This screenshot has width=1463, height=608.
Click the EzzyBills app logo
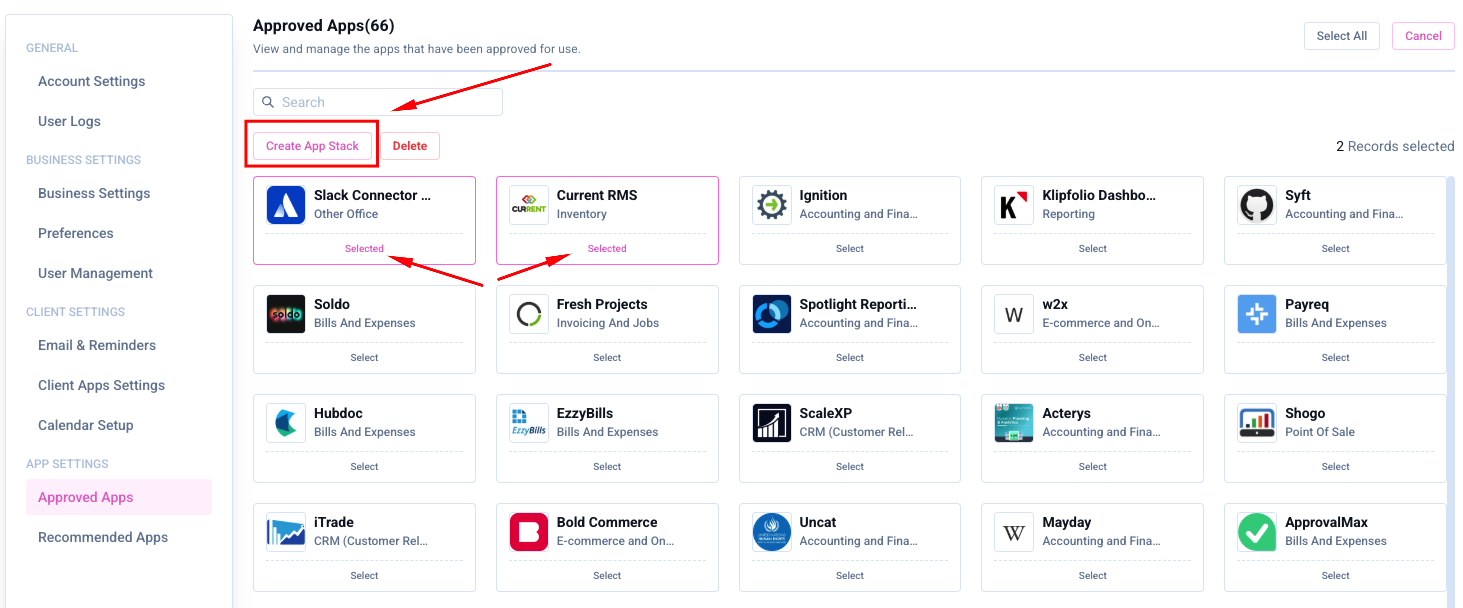click(x=529, y=423)
